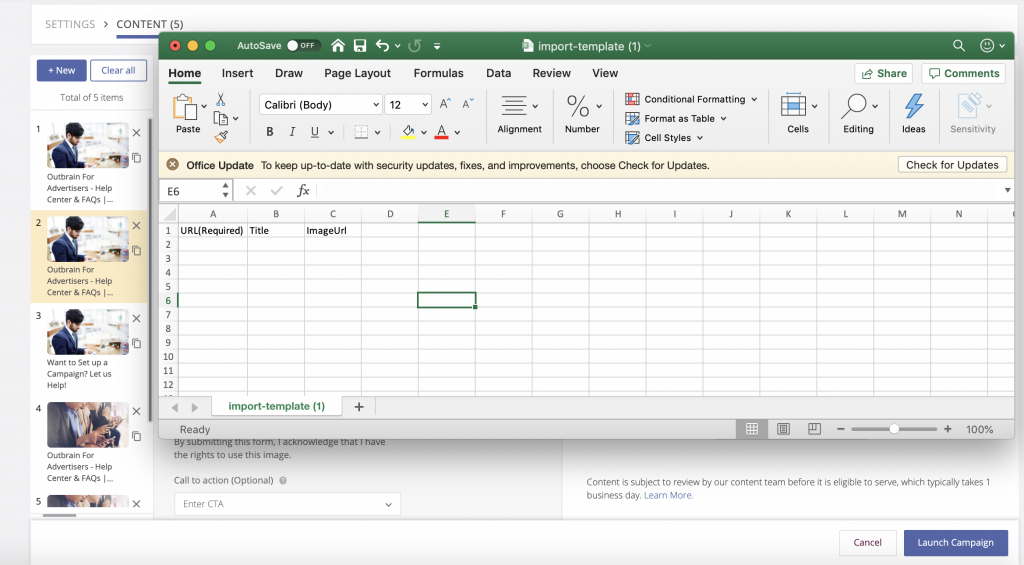
Task: Click the zoom slider handle
Action: click(894, 429)
